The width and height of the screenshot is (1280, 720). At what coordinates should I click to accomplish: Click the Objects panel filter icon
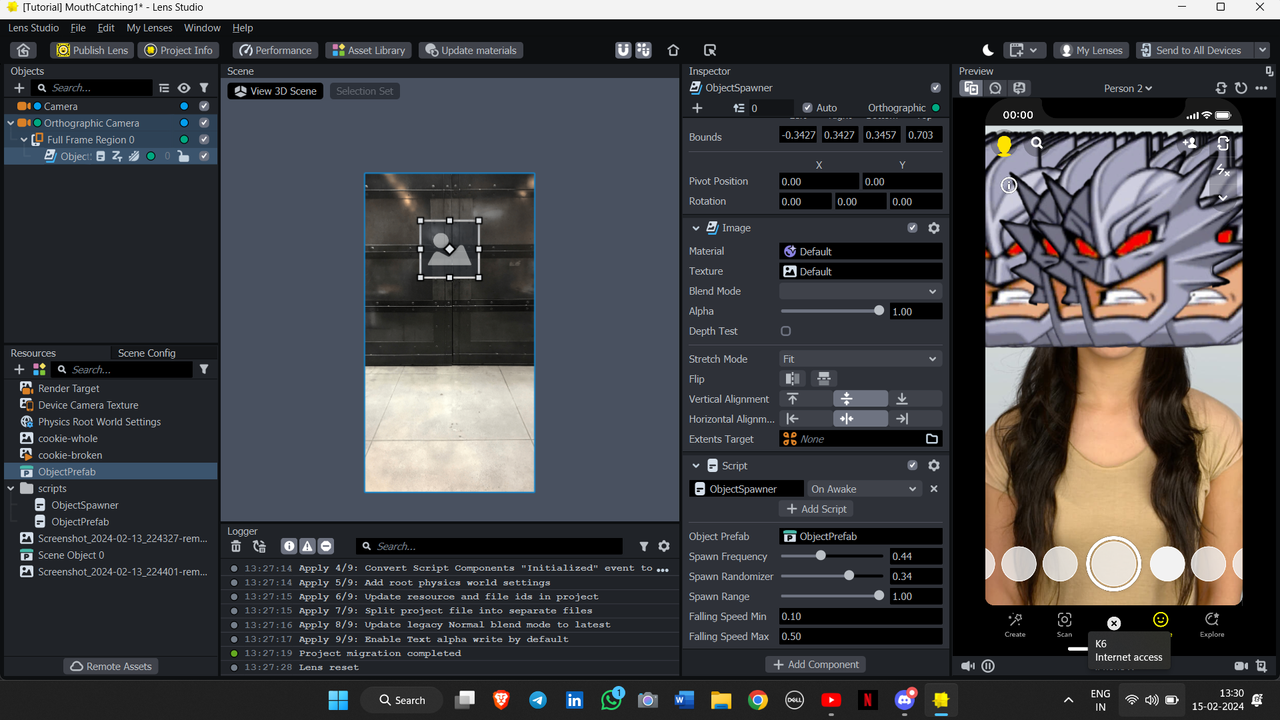coord(204,88)
